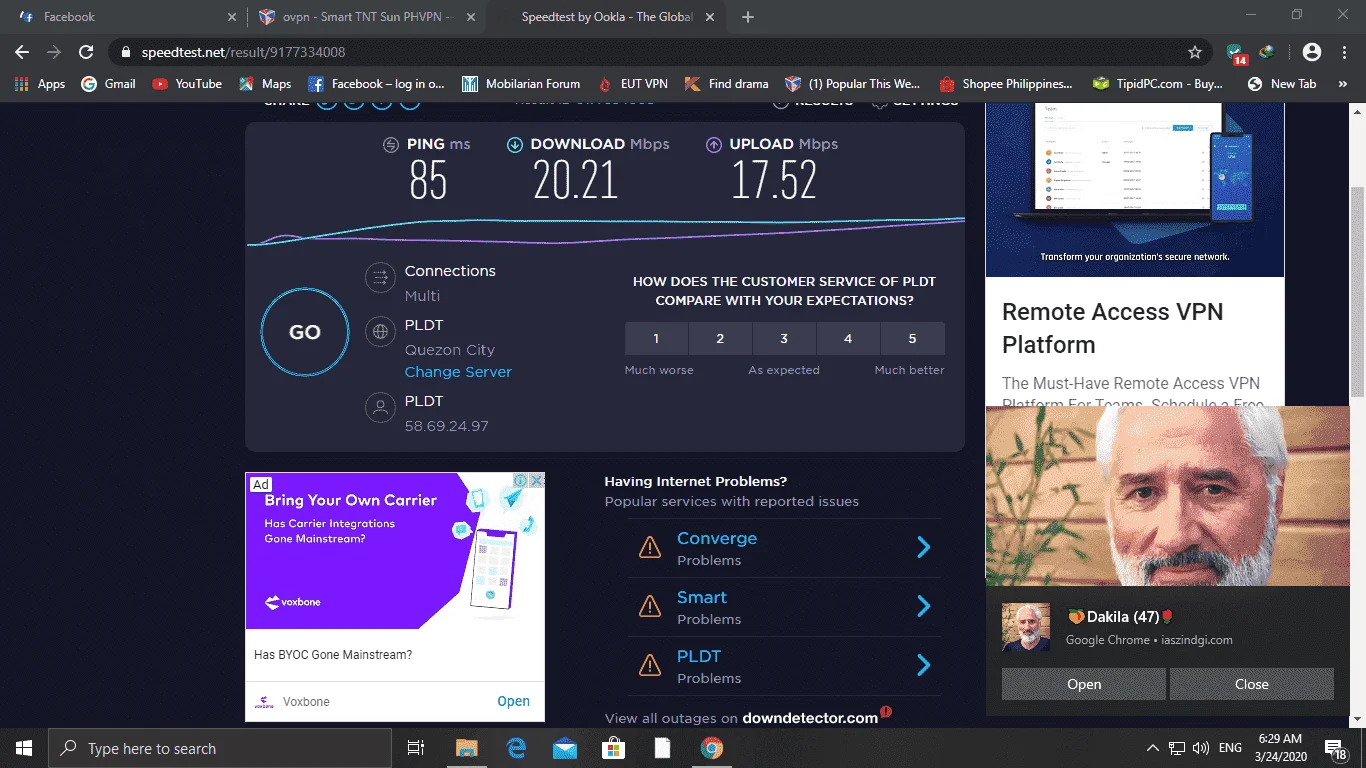
Task: Open Chrome three-dot menu
Action: click(1344, 52)
